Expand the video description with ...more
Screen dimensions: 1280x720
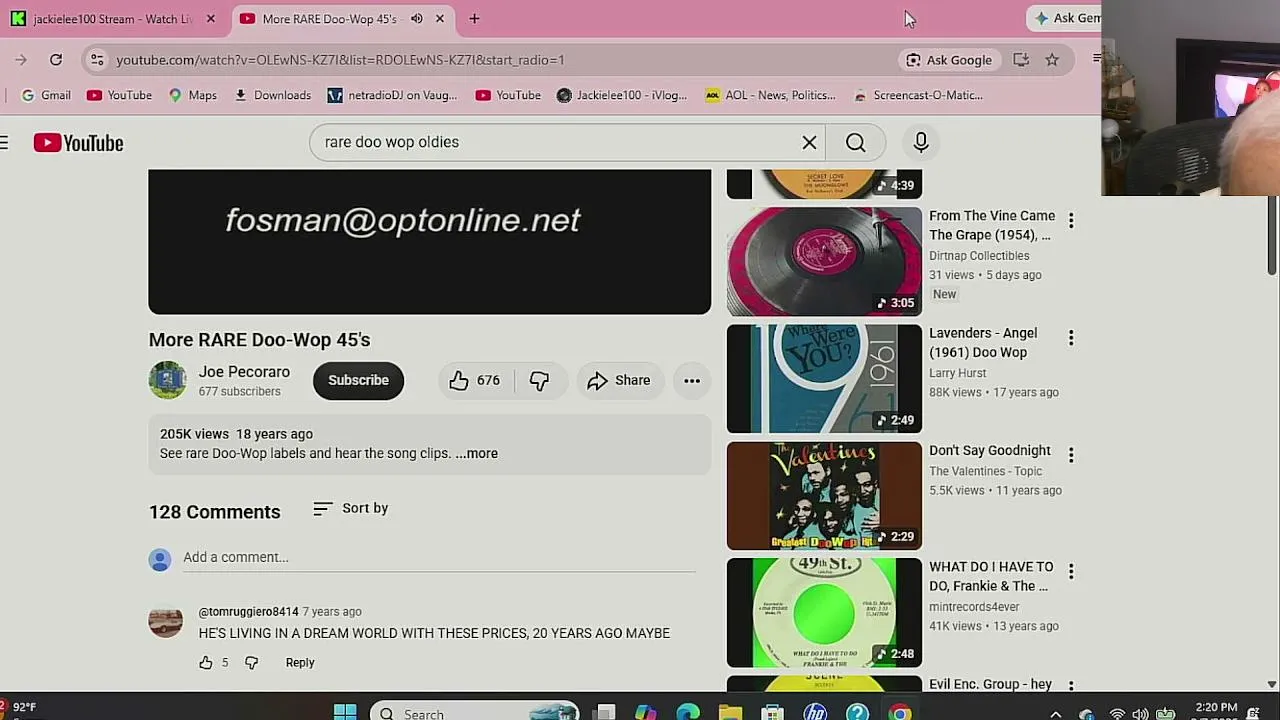(x=477, y=453)
